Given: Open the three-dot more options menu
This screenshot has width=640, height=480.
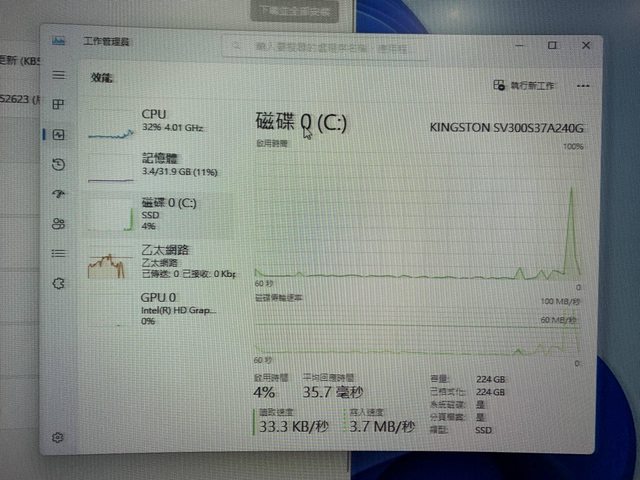Looking at the screenshot, I should [583, 87].
